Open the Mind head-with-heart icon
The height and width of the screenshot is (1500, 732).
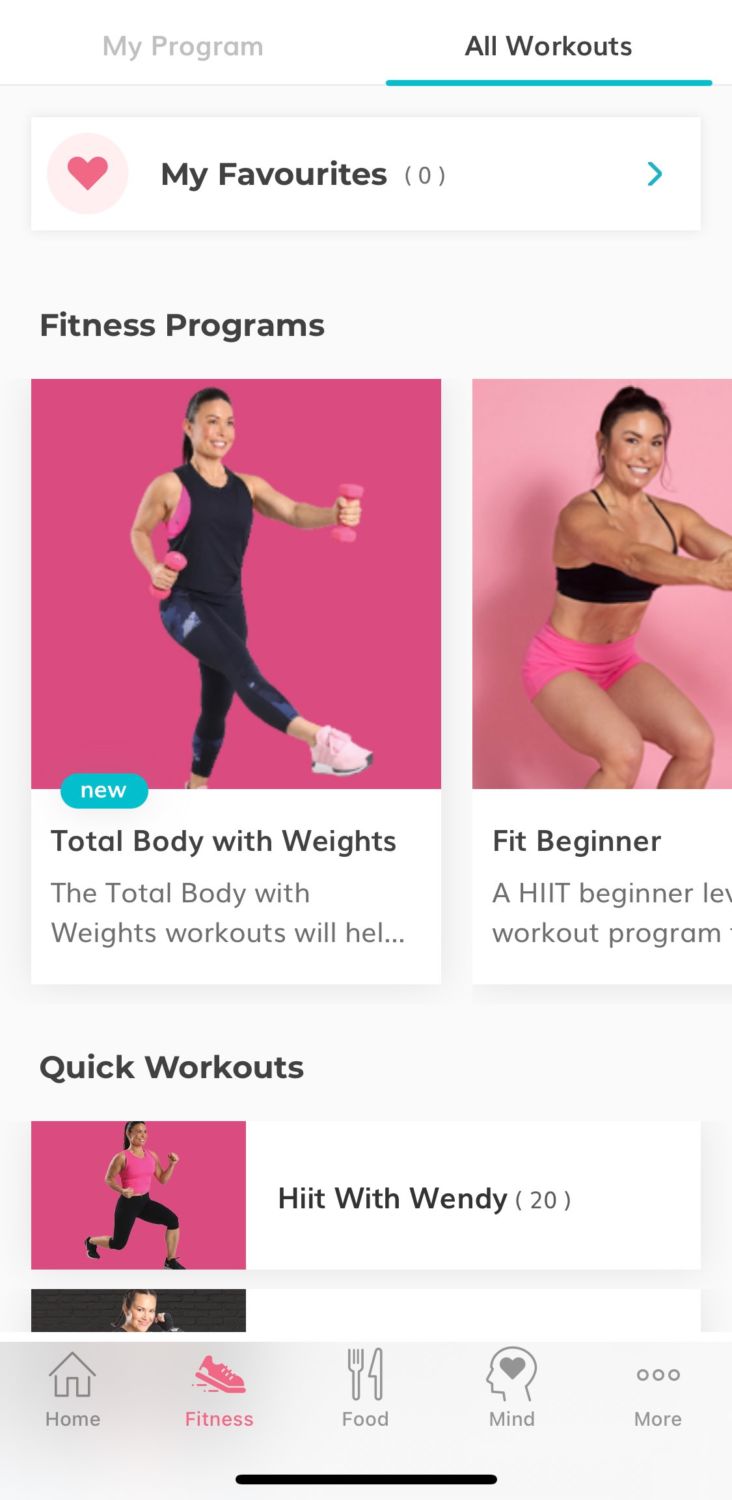512,1374
